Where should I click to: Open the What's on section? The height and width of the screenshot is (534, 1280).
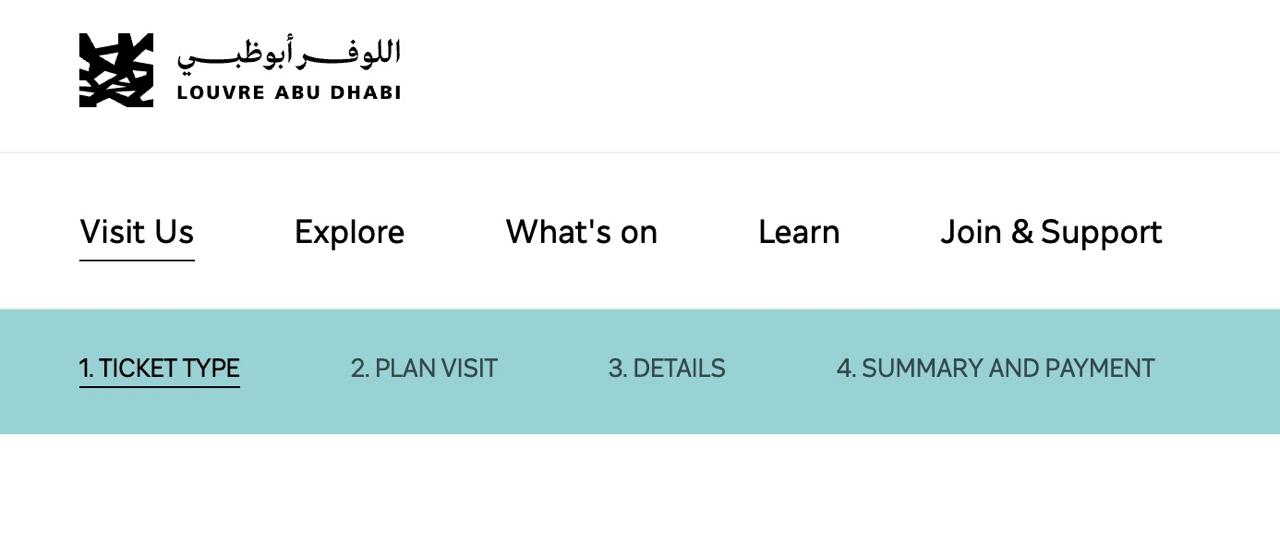[581, 232]
